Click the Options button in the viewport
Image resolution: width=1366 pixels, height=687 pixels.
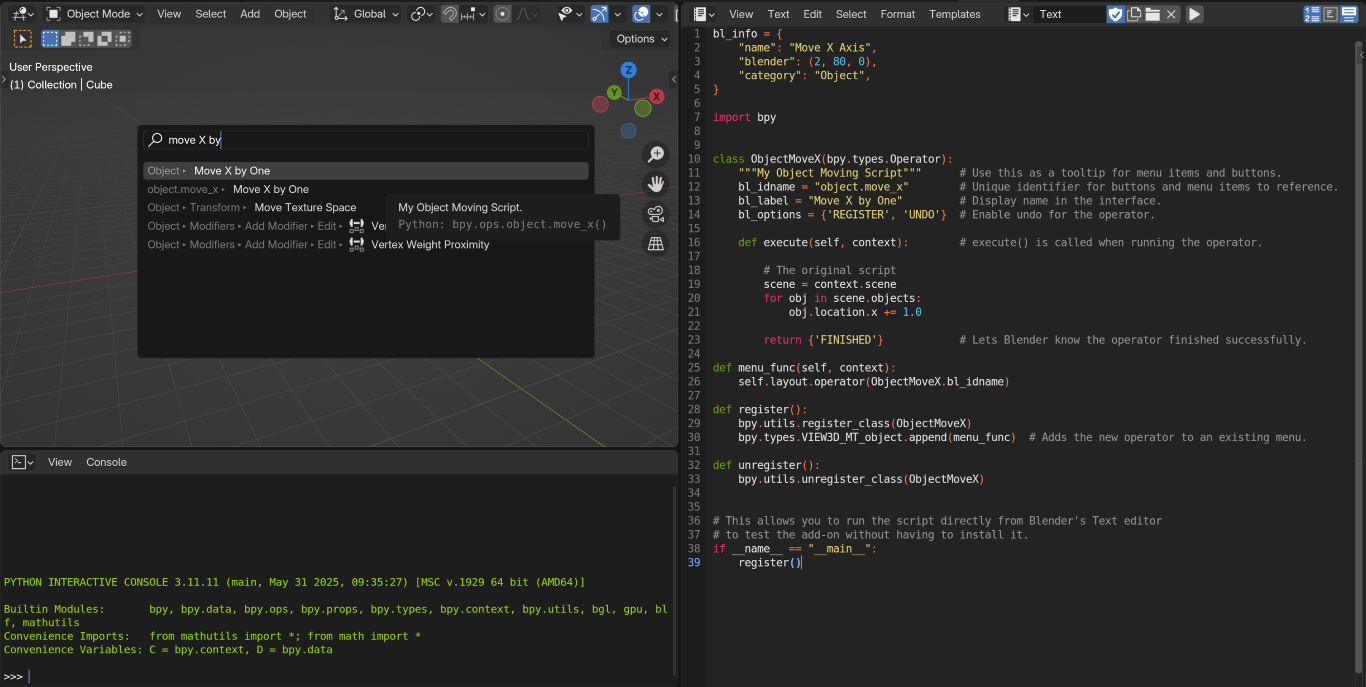(639, 38)
